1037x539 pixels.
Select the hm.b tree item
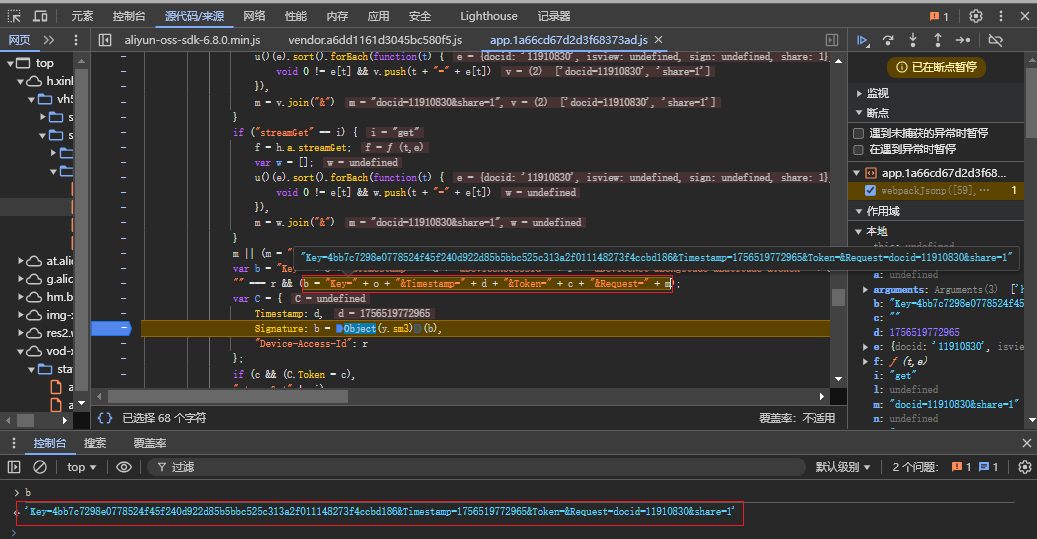pyautogui.click(x=60, y=297)
